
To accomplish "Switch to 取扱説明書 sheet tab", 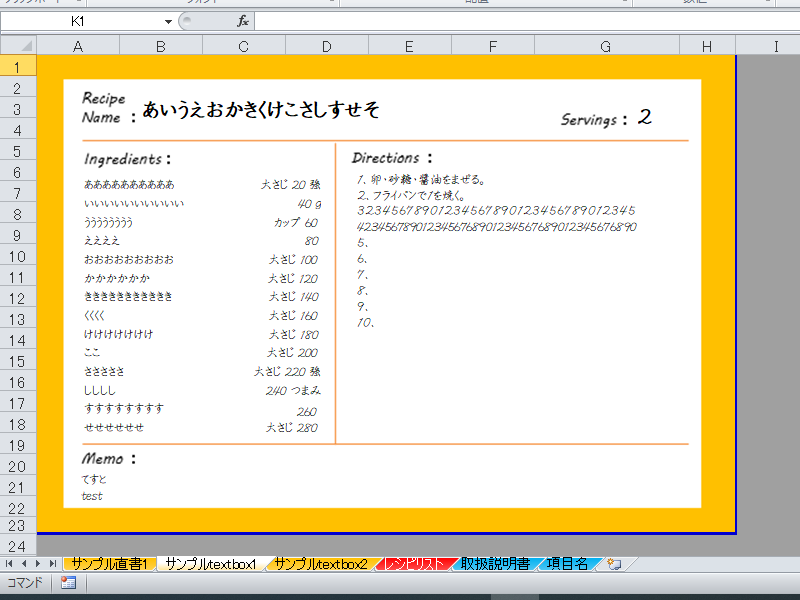I will click(x=495, y=564).
